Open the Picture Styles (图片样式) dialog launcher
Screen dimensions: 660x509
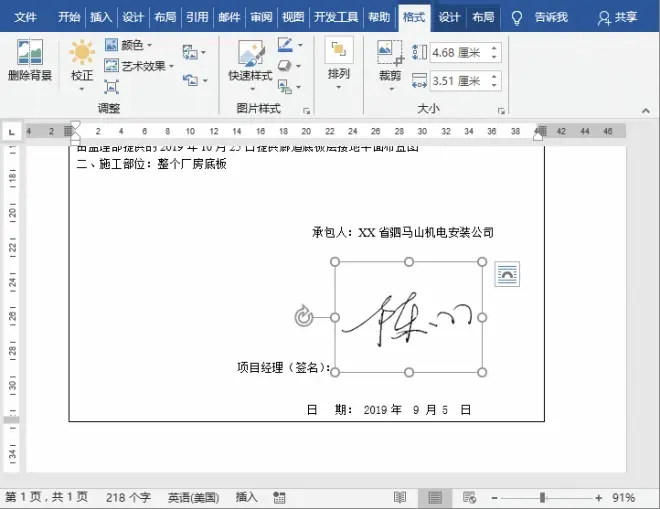[306, 111]
